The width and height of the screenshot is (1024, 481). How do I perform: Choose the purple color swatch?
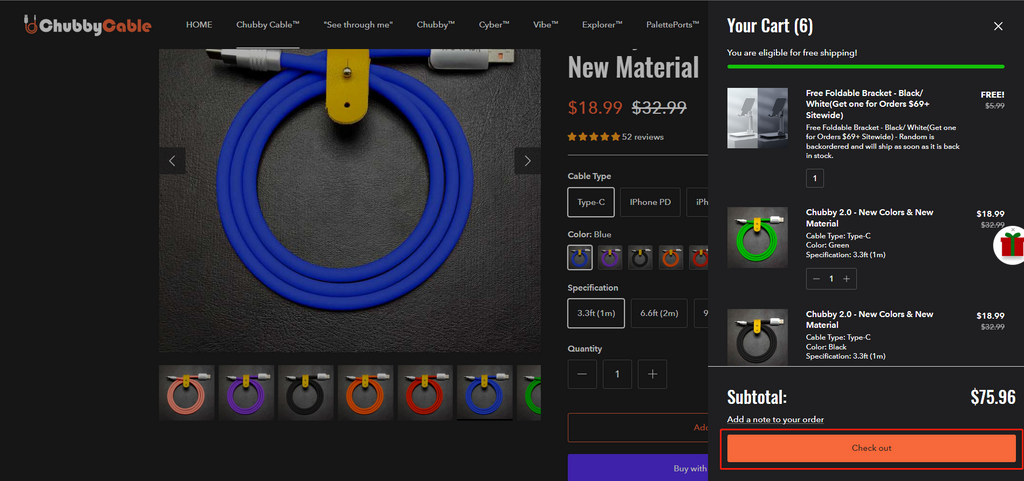[x=610, y=257]
